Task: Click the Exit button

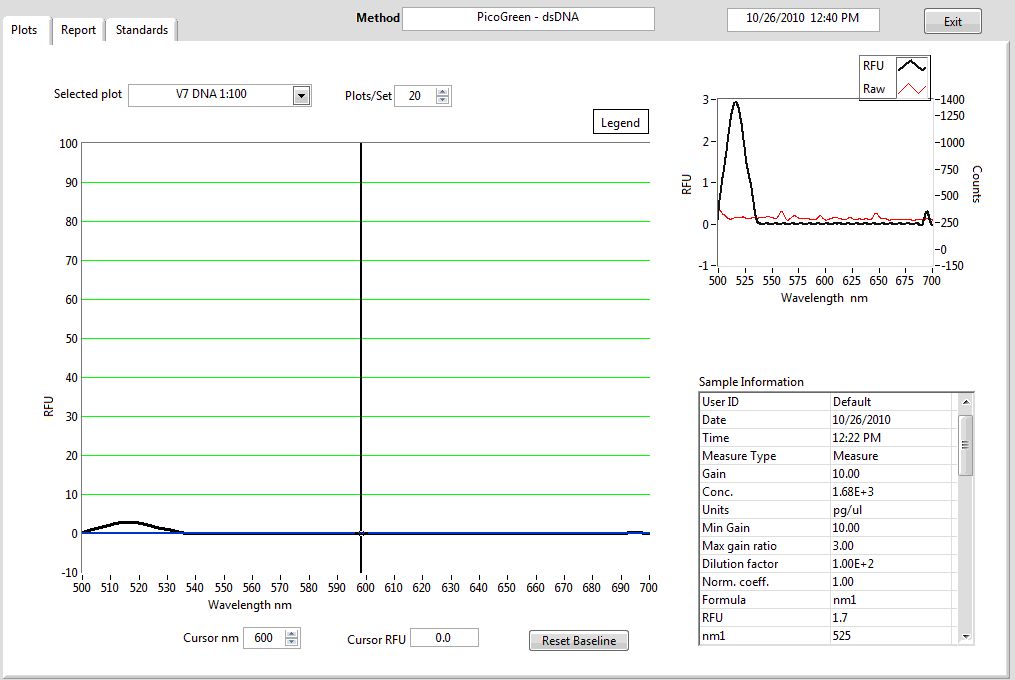Action: tap(952, 21)
